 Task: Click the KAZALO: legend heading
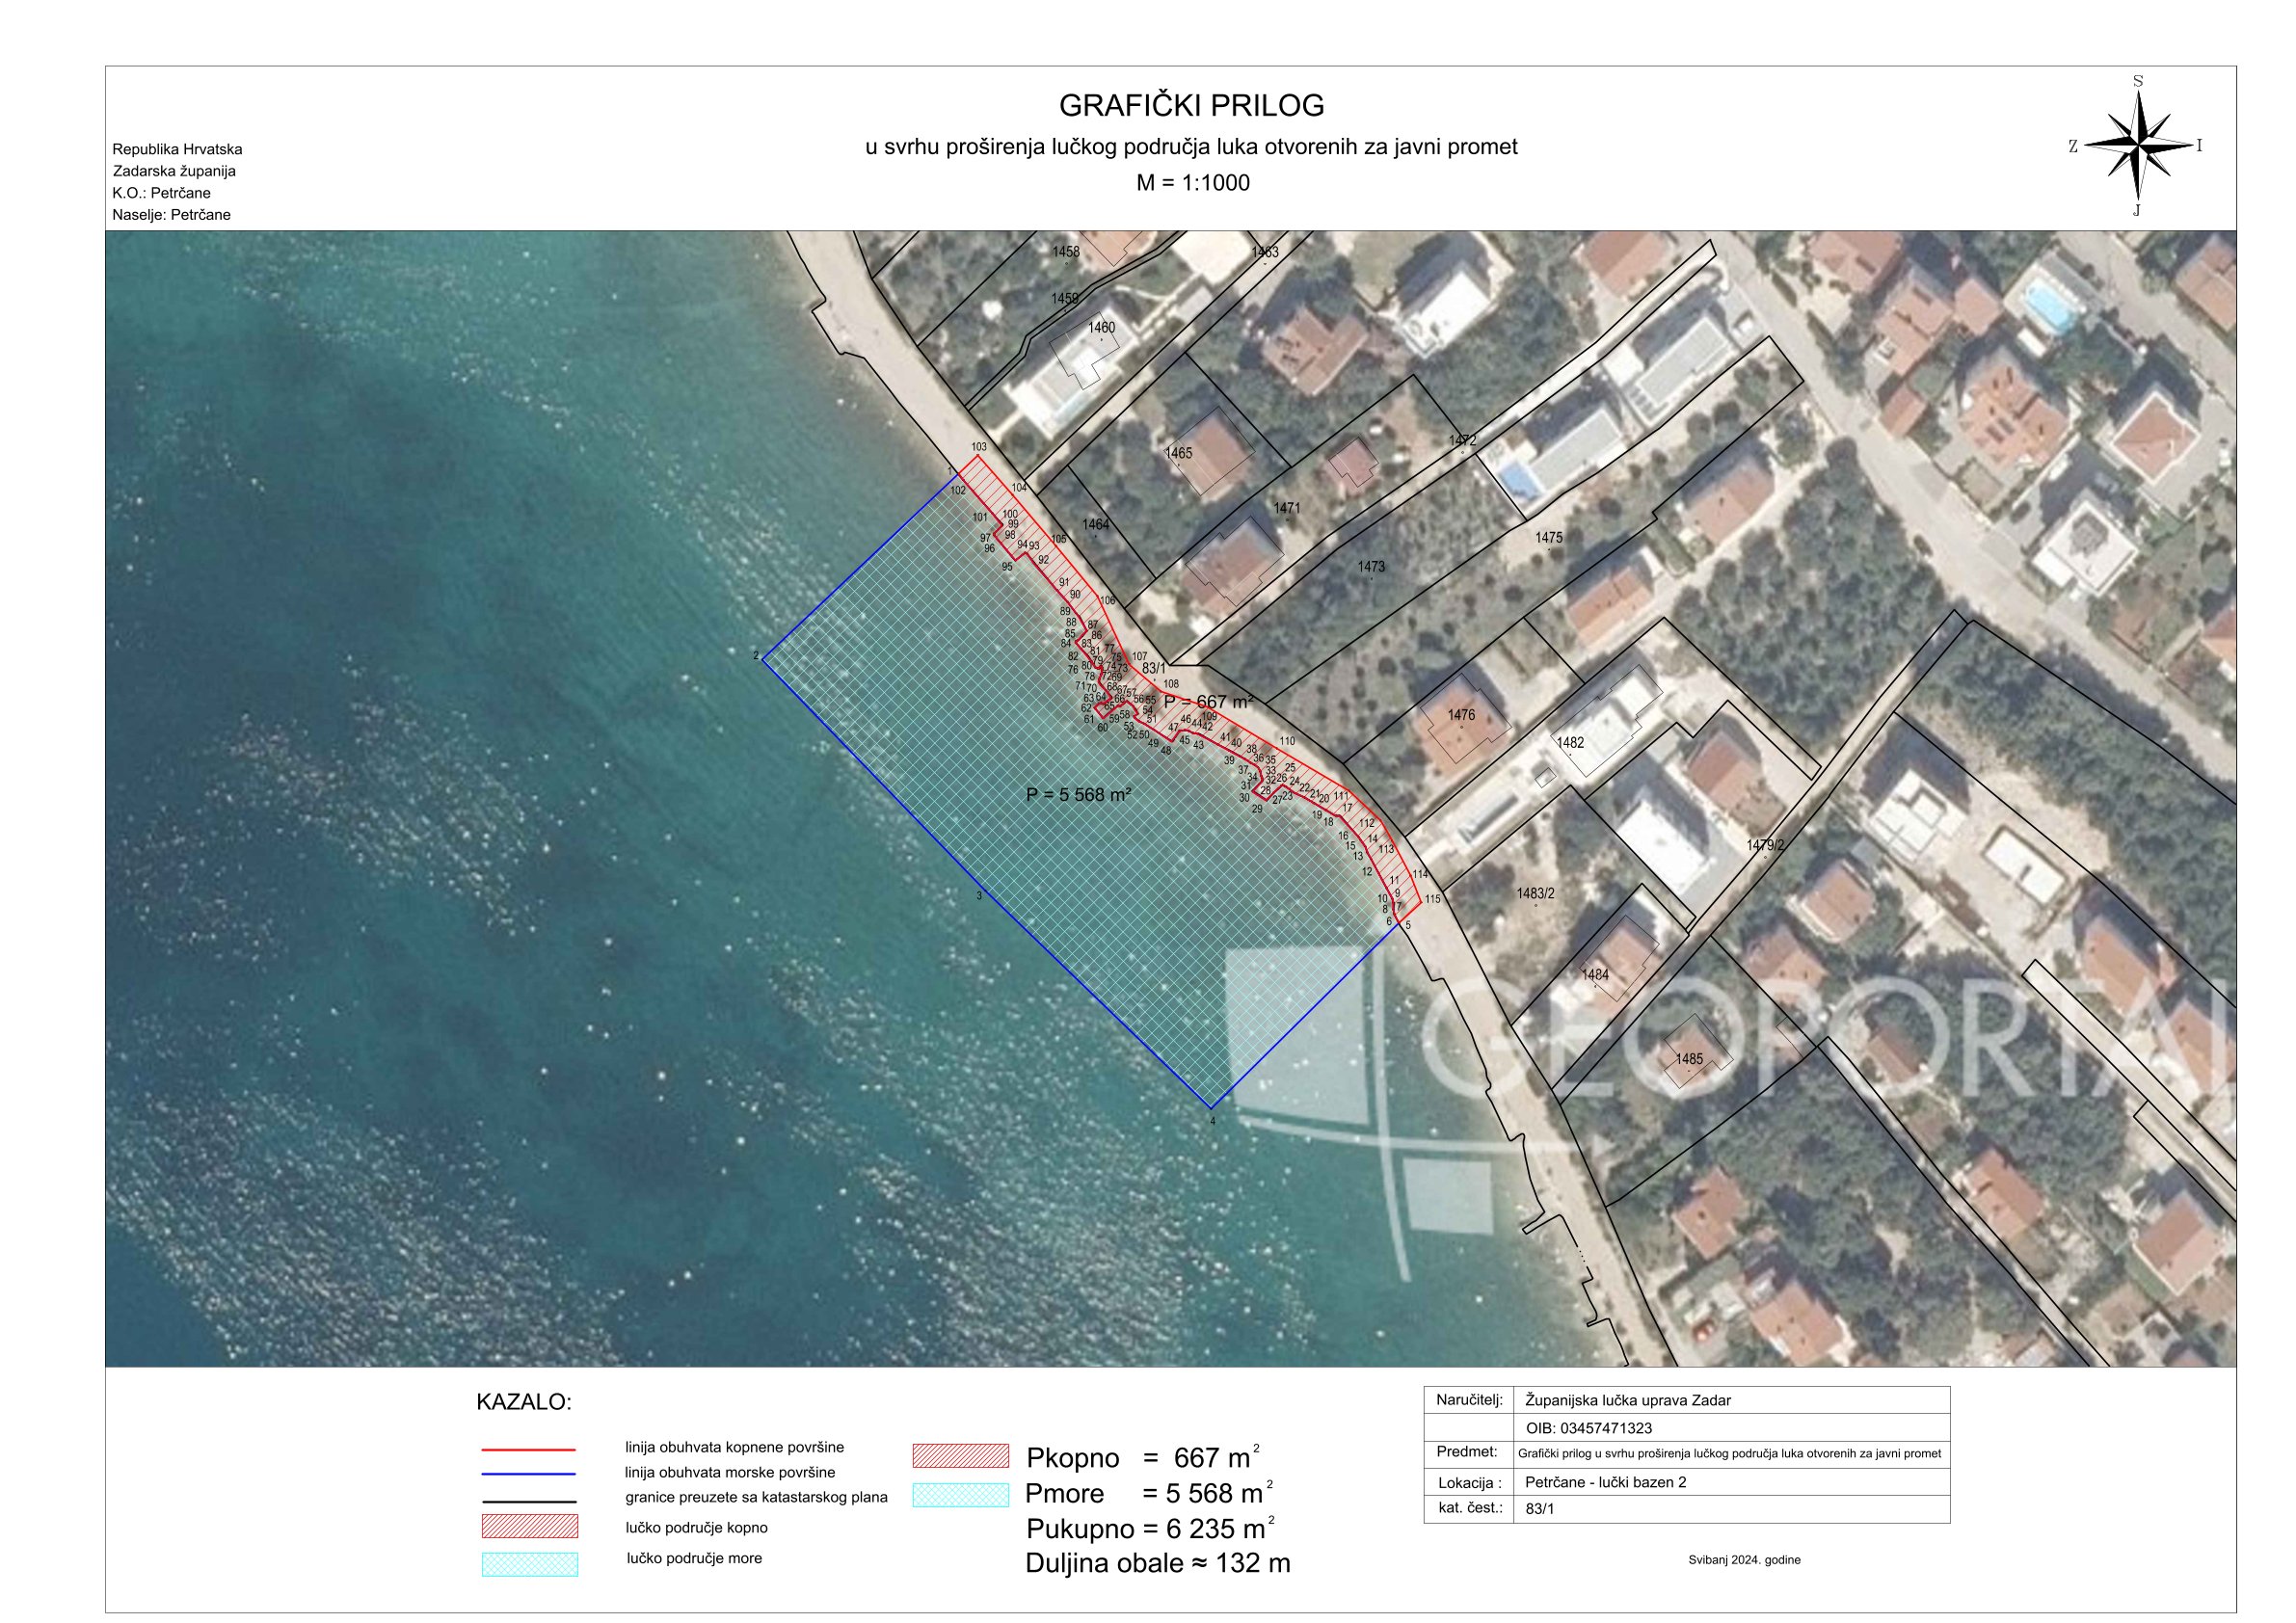[x=523, y=1402]
